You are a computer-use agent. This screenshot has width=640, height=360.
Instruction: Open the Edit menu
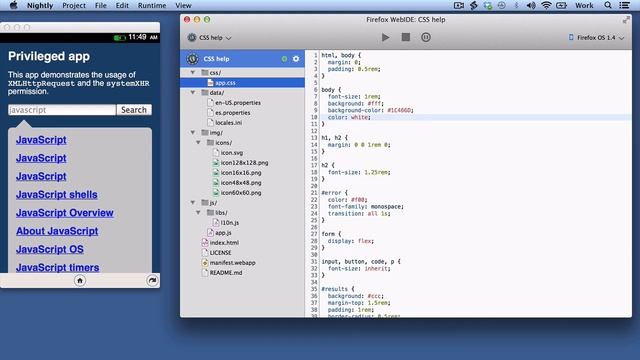point(122,5)
